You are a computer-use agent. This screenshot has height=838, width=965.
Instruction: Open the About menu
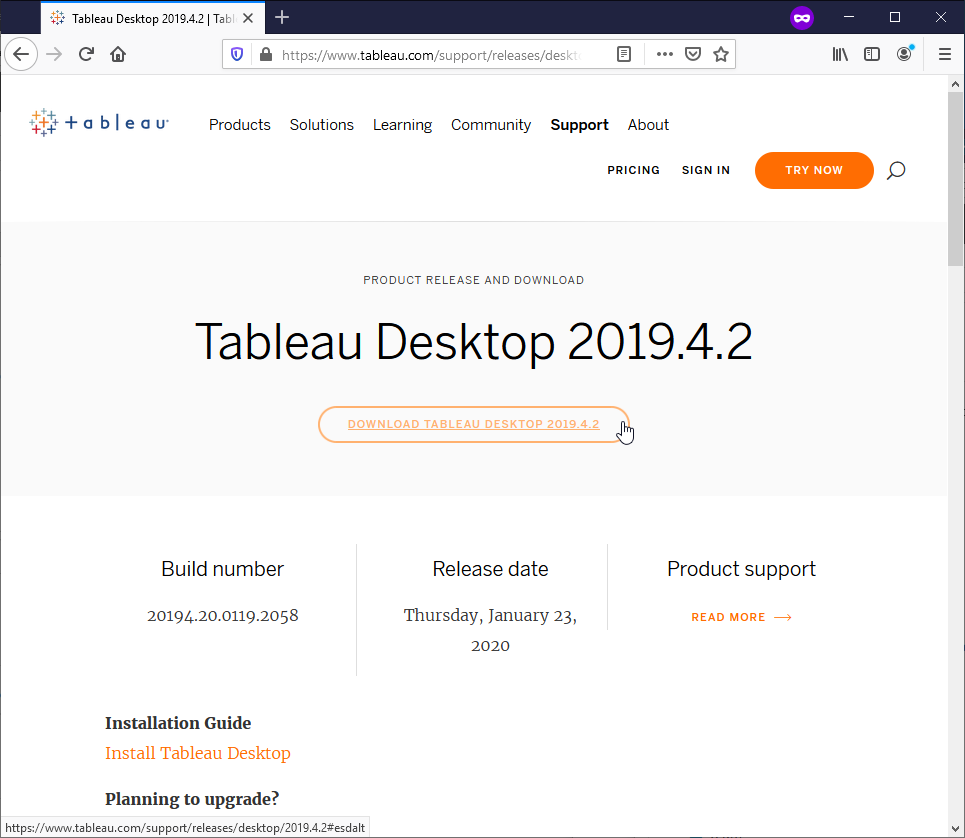(x=648, y=125)
